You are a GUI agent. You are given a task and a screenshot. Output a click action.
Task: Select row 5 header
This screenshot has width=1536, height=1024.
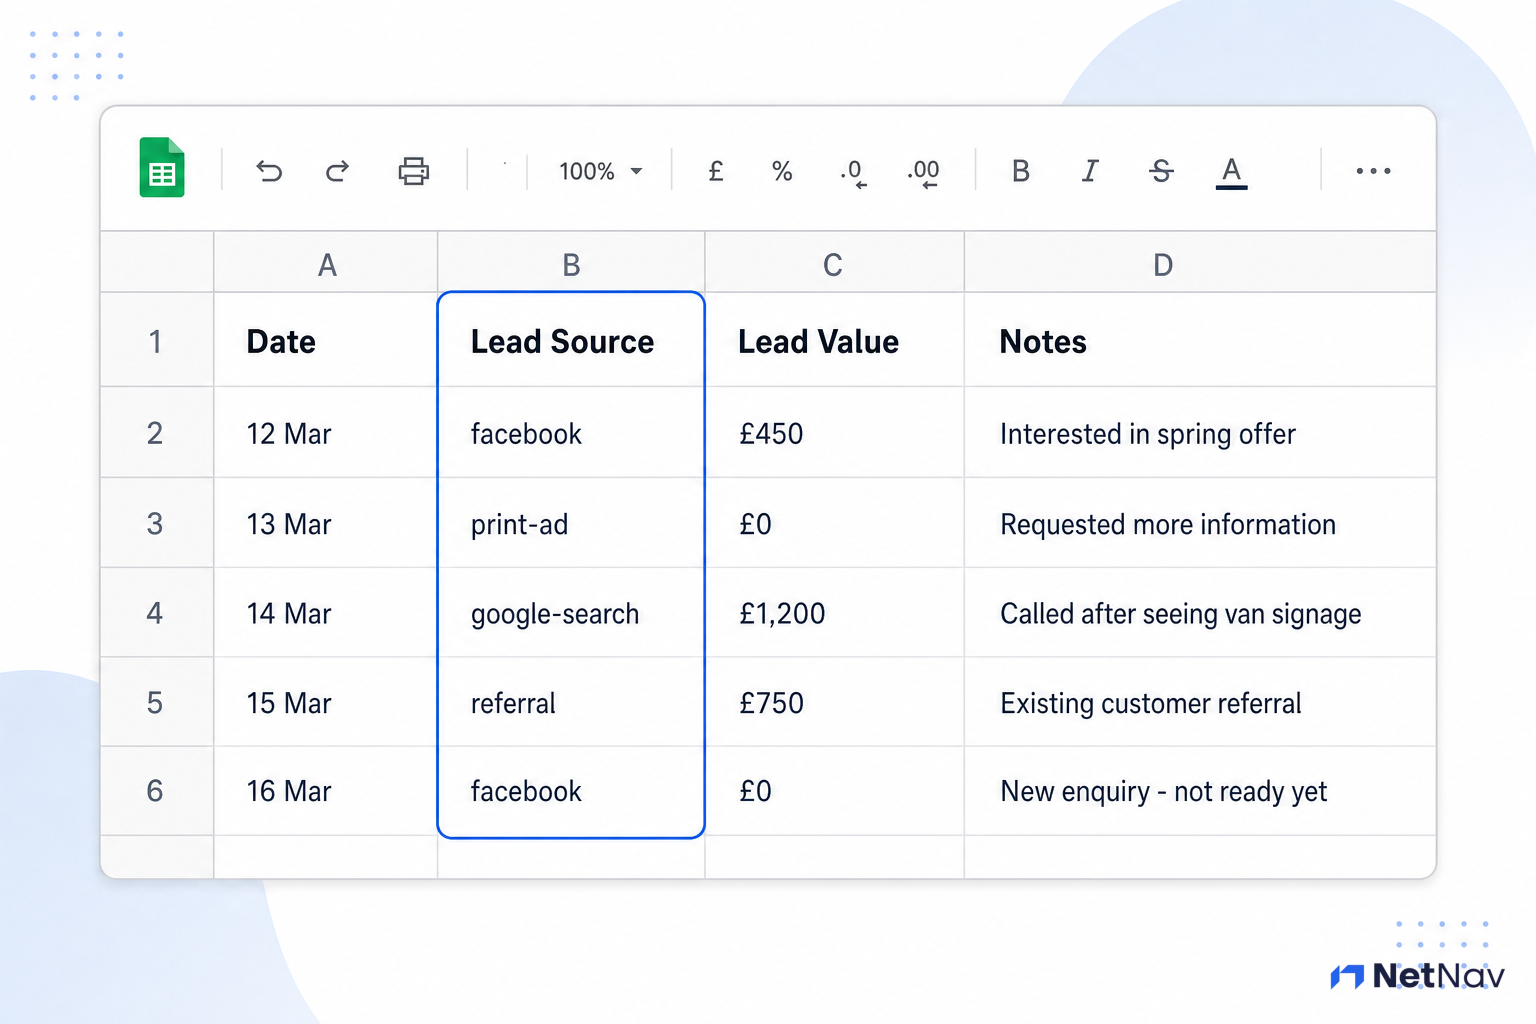[x=157, y=702]
